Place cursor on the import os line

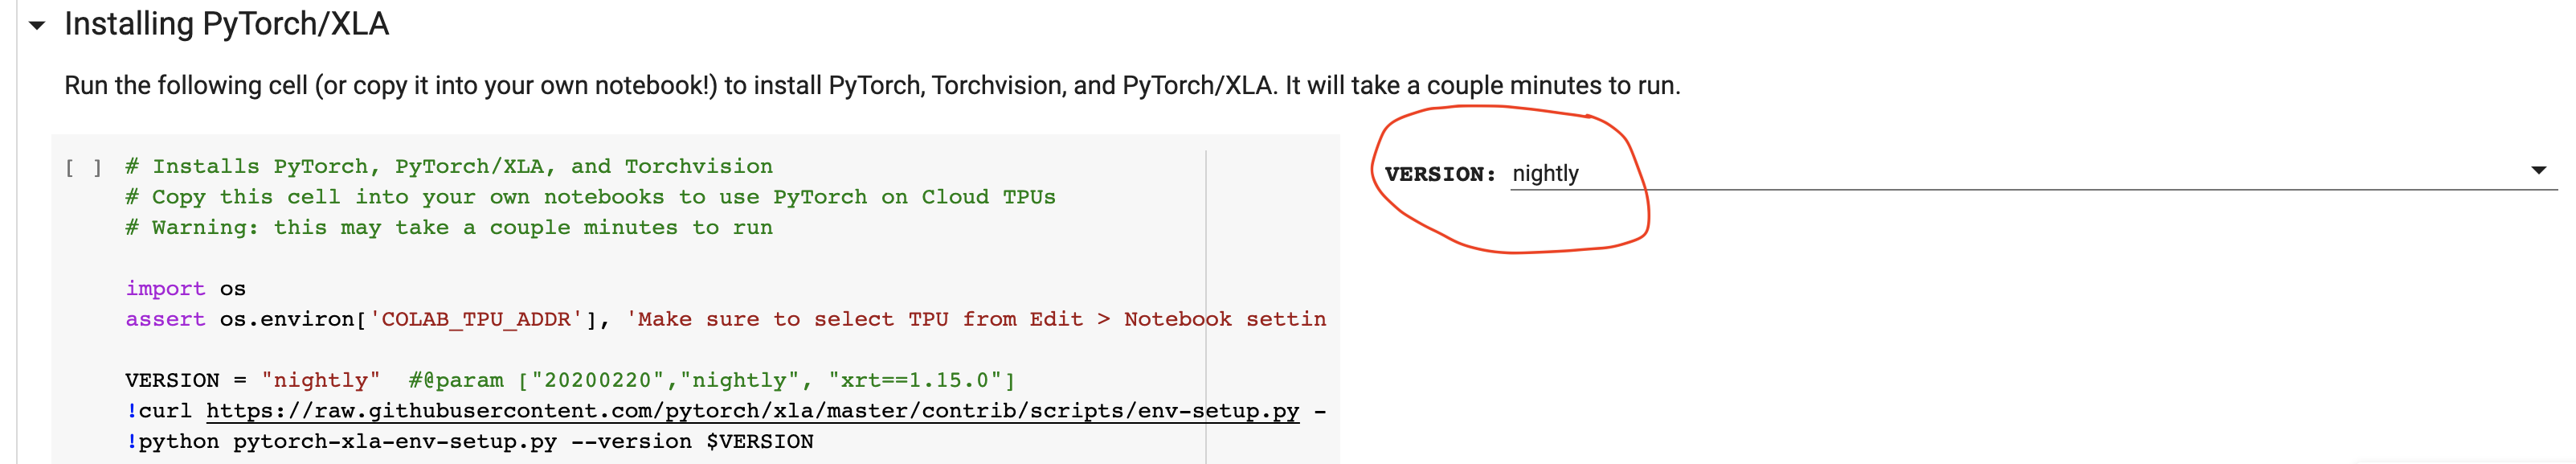click(x=185, y=288)
